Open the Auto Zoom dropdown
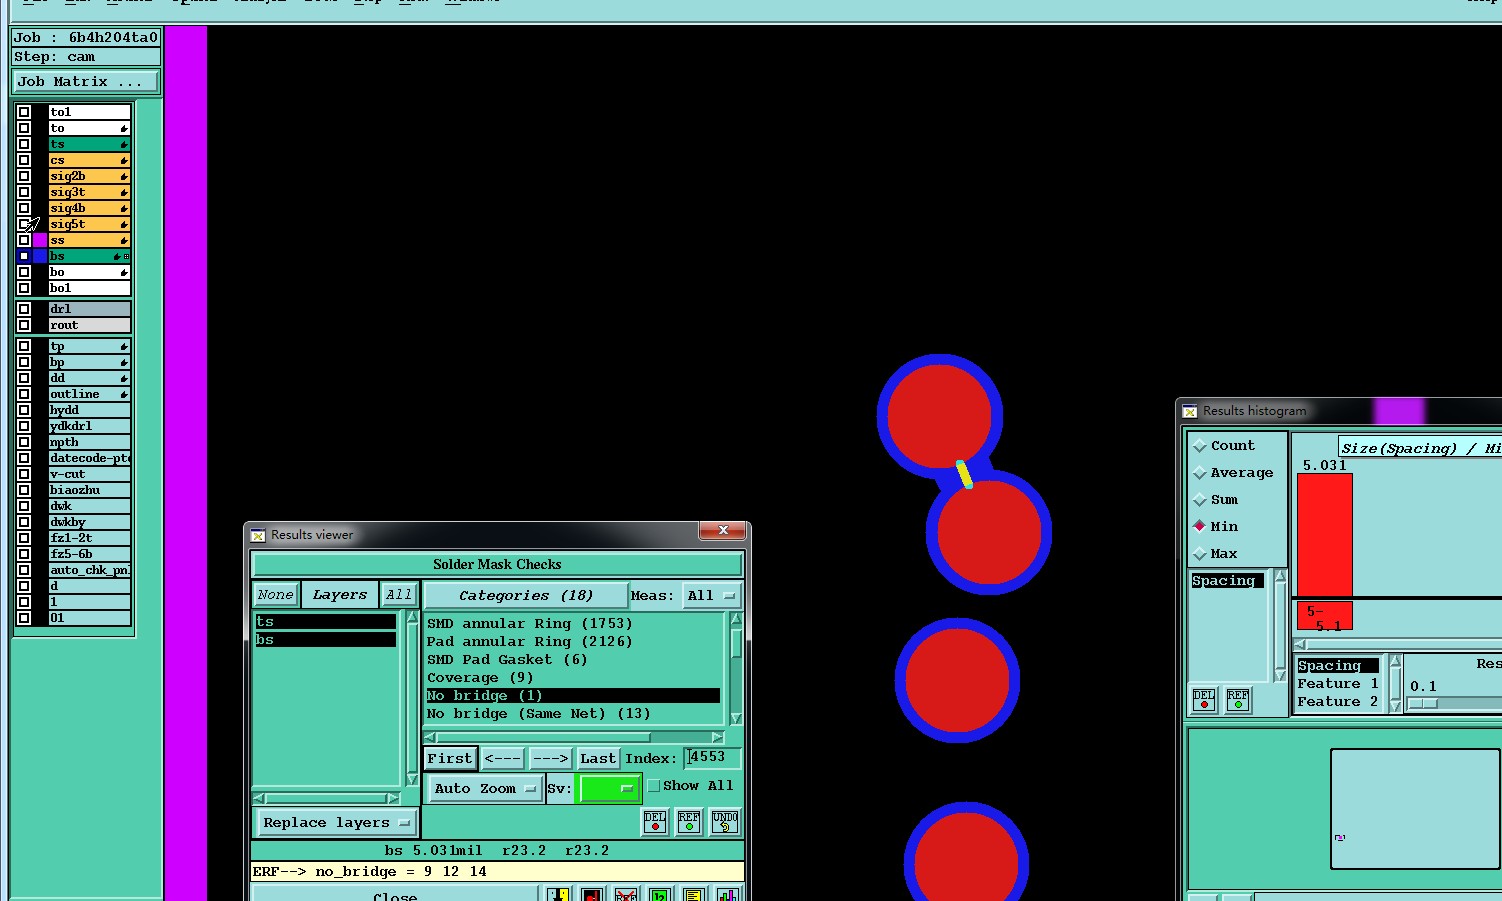The image size is (1502, 901). click(x=485, y=788)
